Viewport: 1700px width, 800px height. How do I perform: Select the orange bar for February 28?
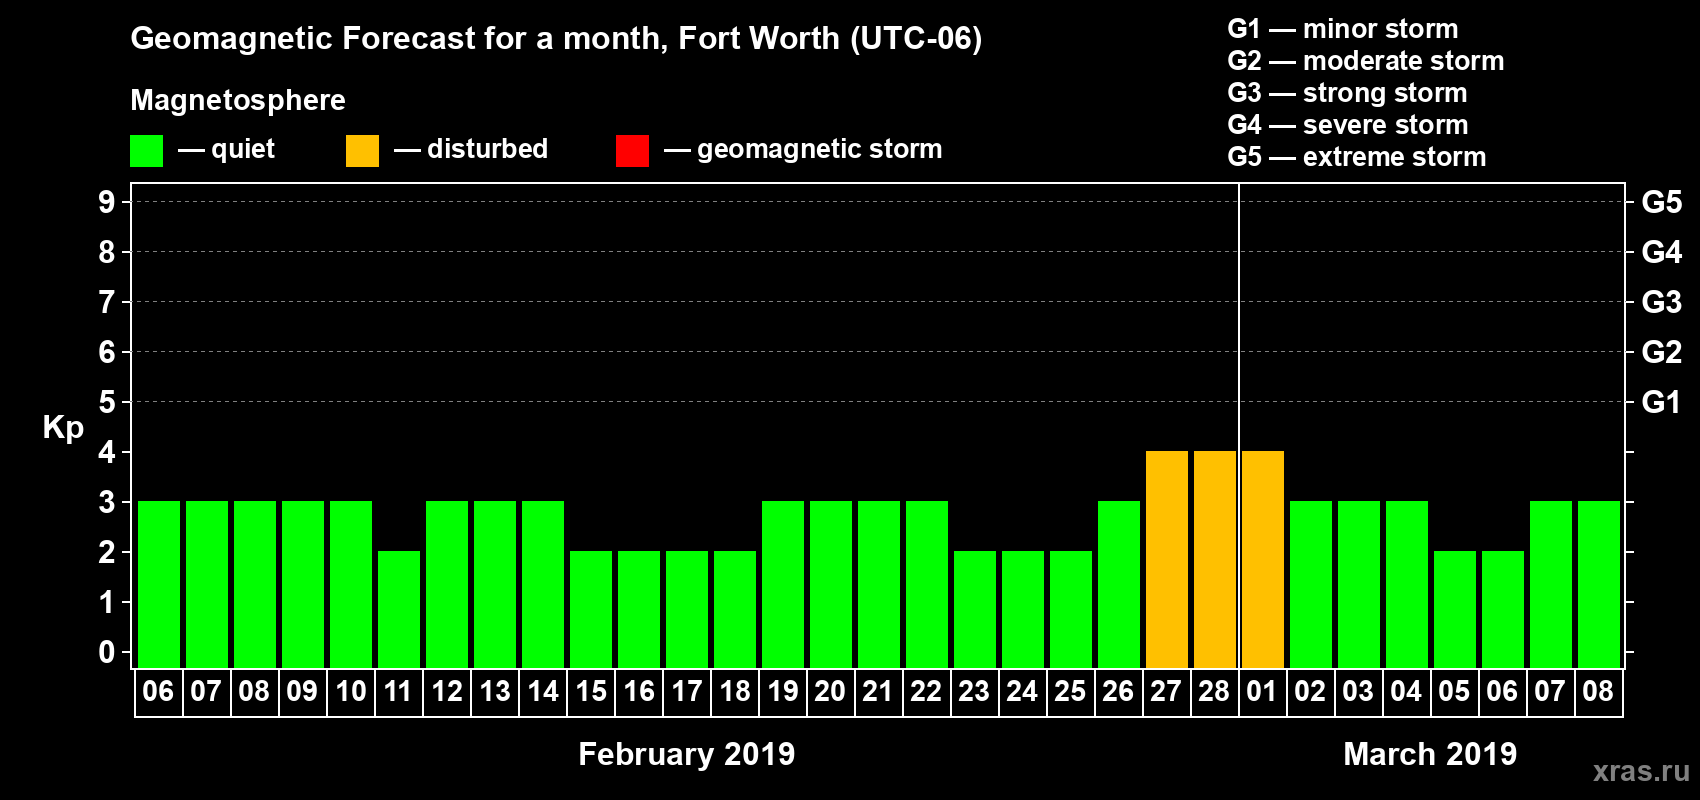[x=1215, y=560]
